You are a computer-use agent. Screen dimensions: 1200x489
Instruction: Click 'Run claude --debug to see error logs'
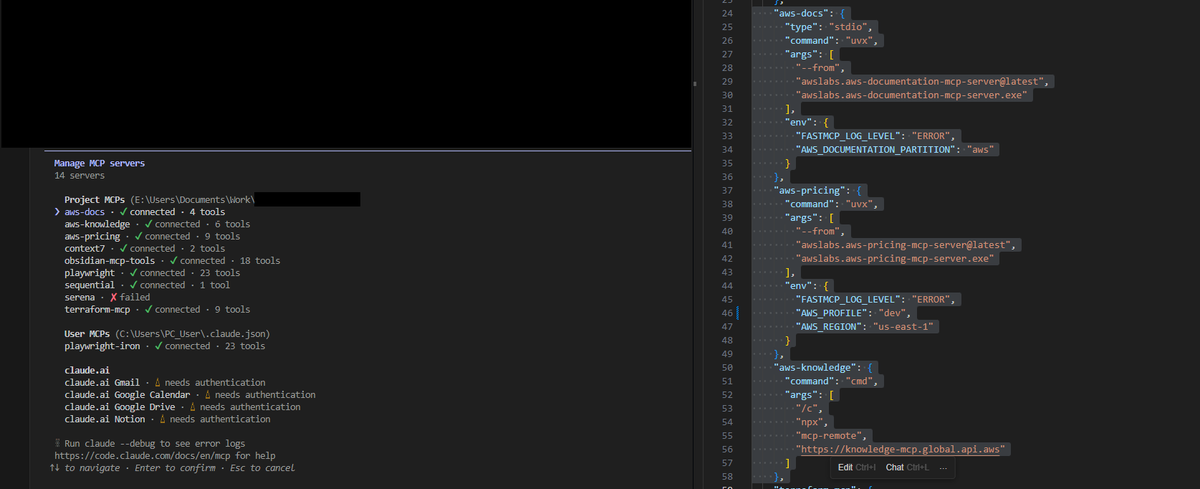click(x=154, y=443)
